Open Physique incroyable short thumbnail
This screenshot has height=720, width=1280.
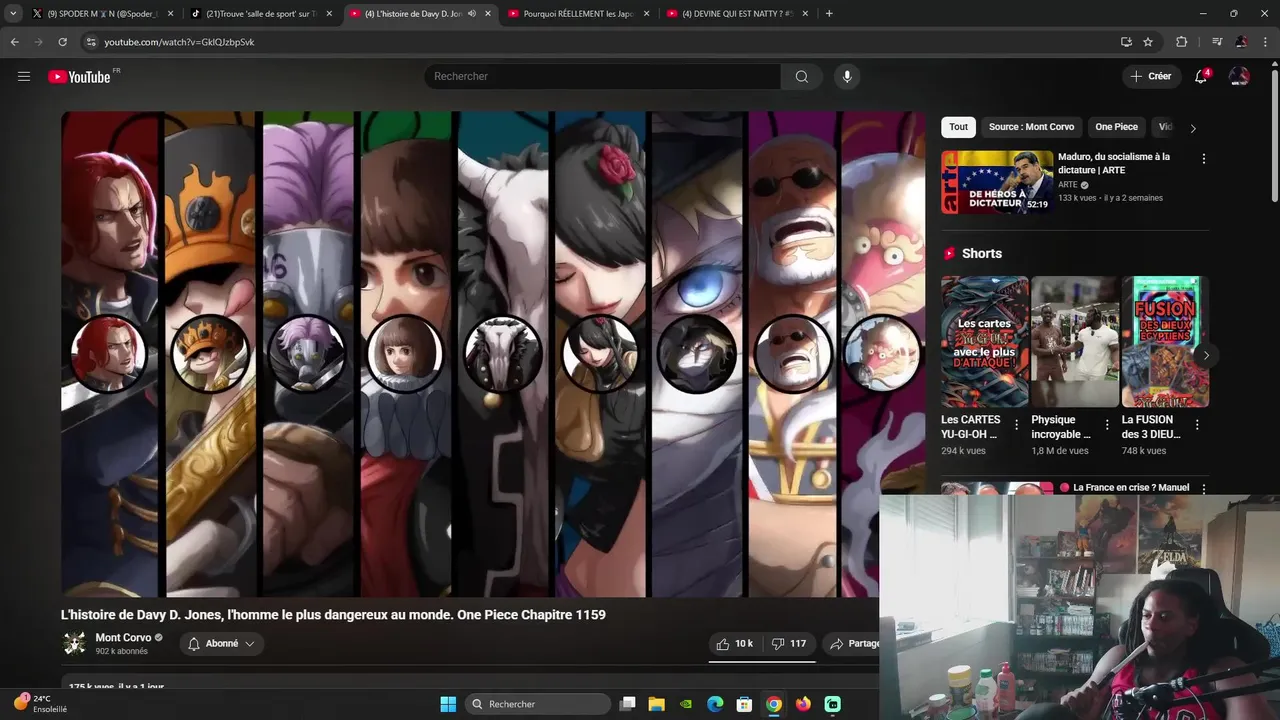[1075, 341]
